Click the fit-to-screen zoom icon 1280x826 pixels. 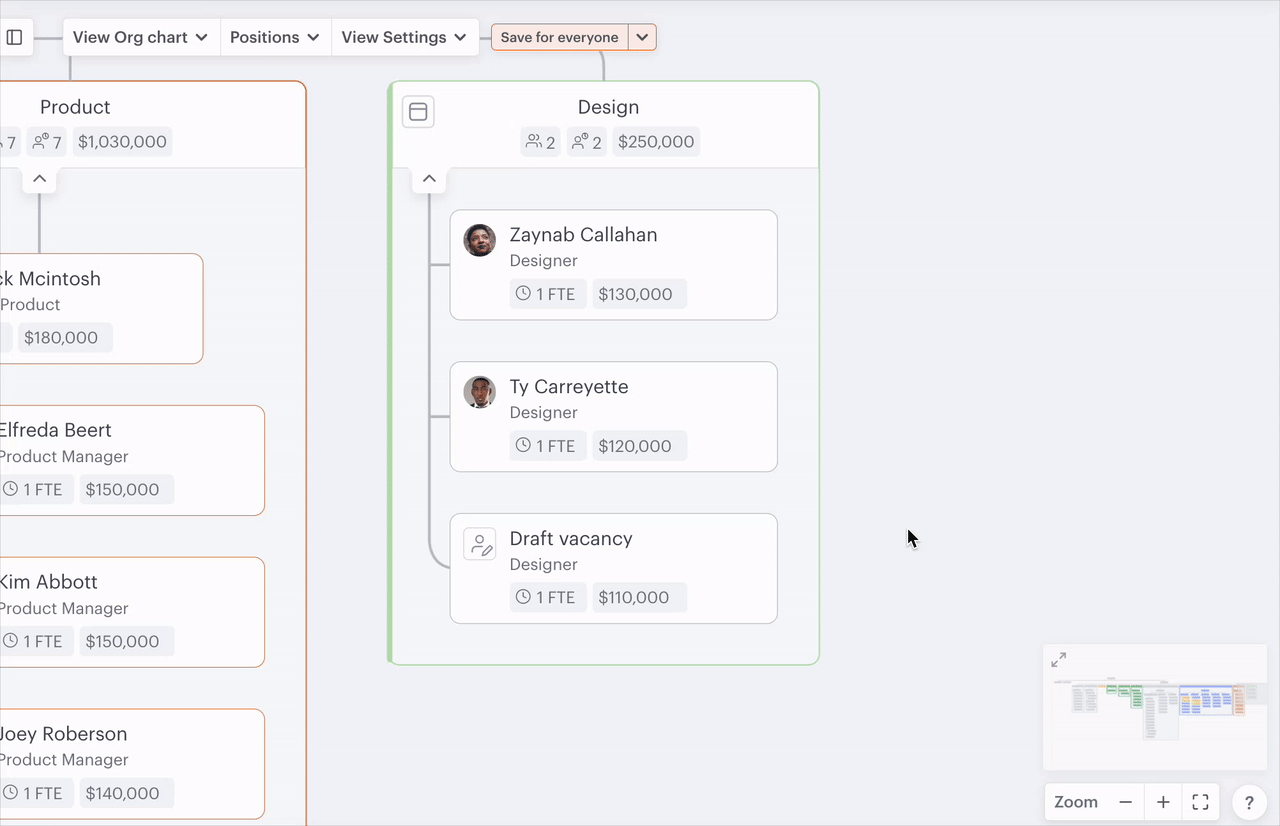point(1201,802)
